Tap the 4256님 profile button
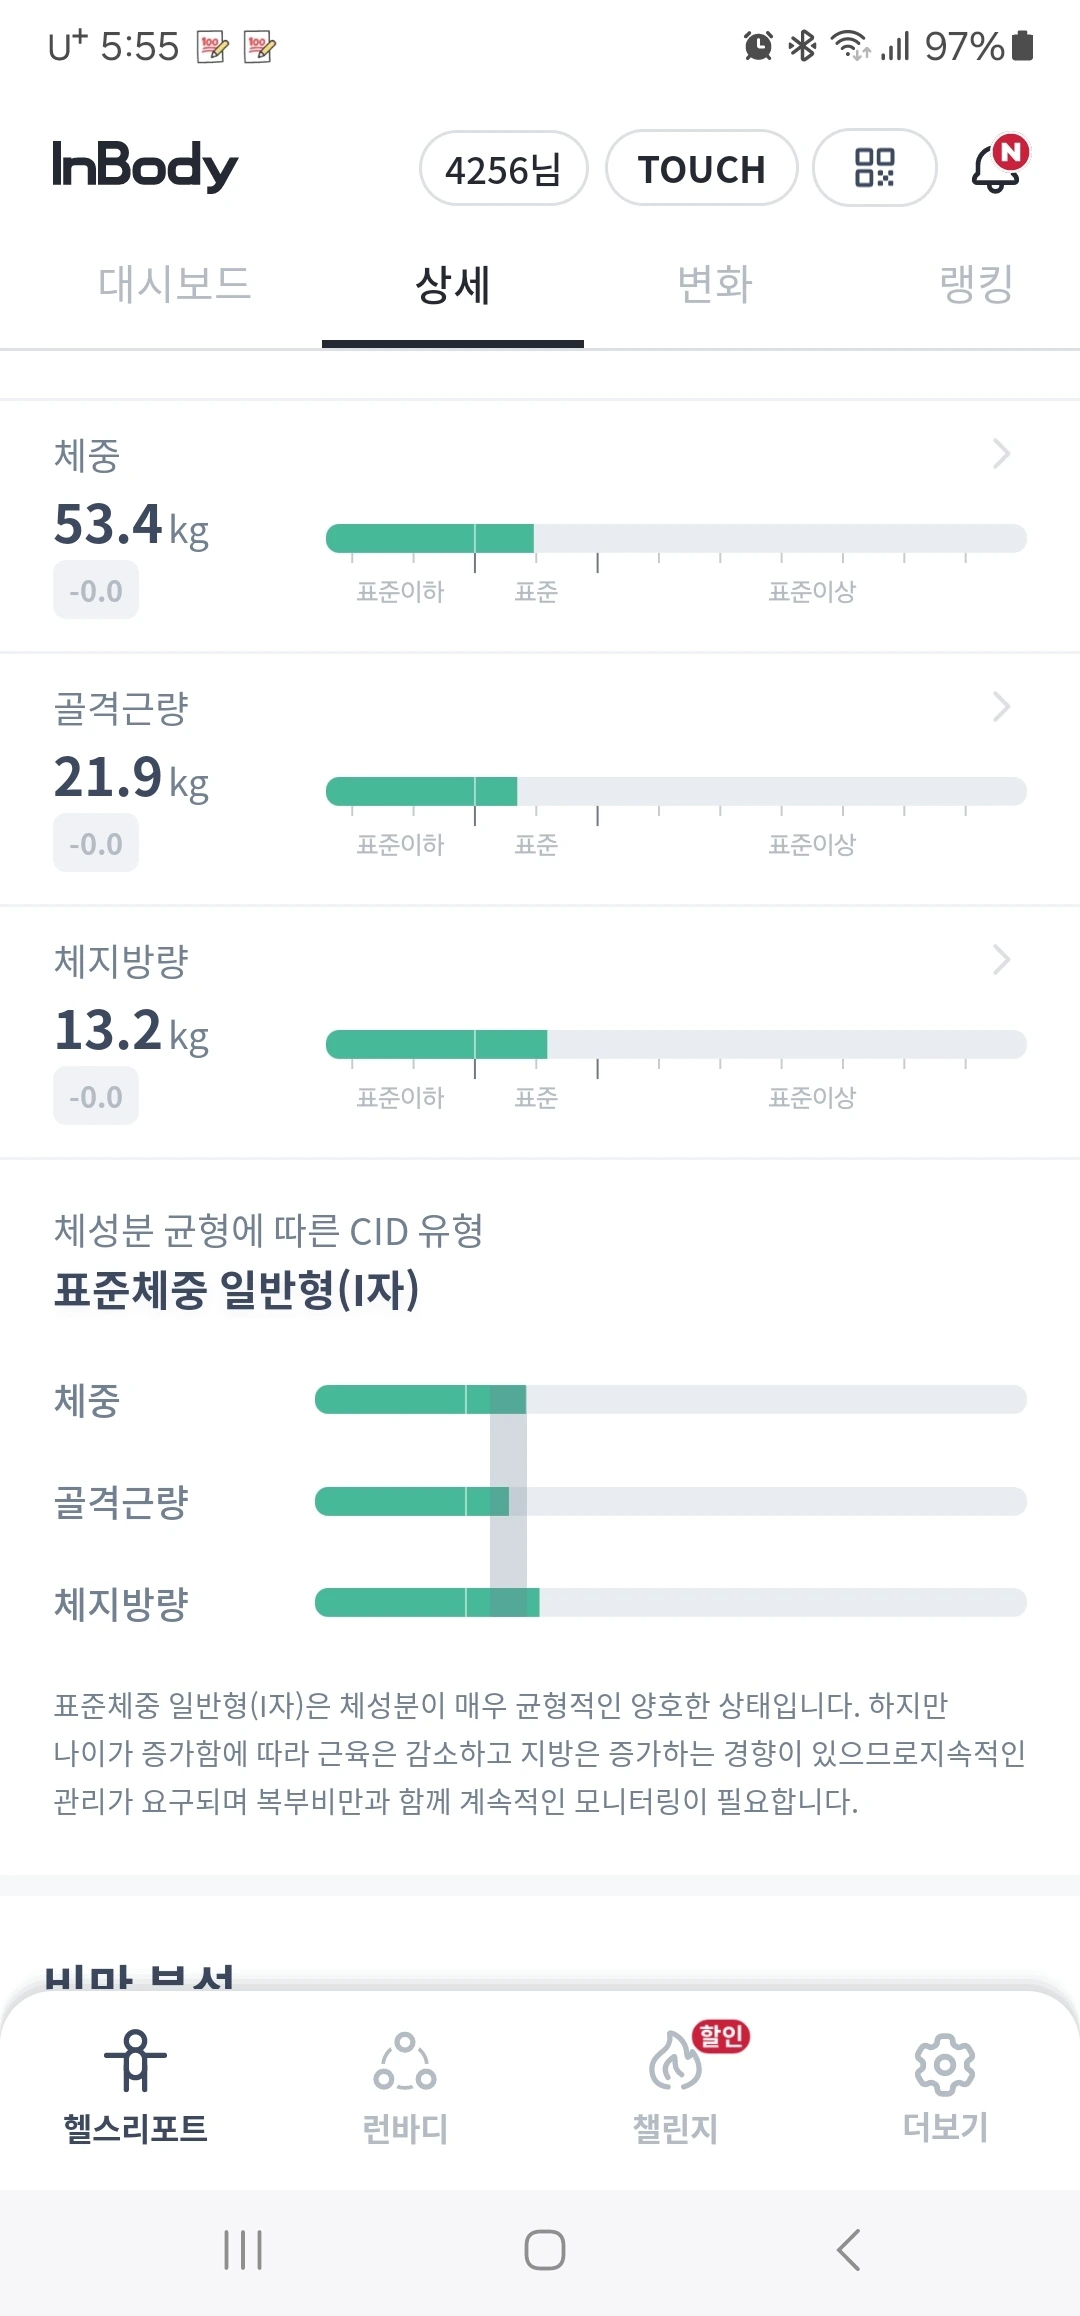This screenshot has height=2316, width=1080. pos(503,169)
